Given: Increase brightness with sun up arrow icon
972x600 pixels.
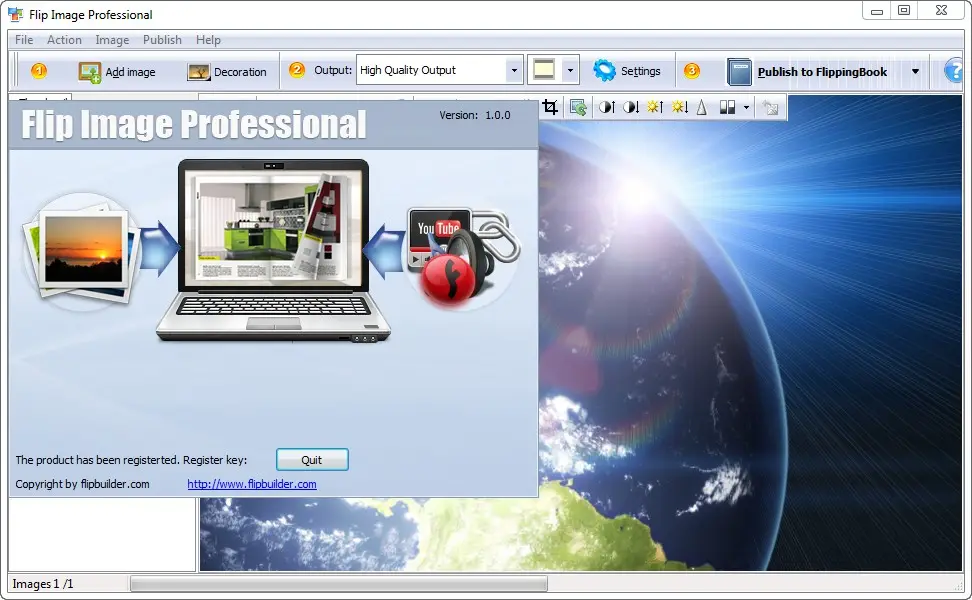Looking at the screenshot, I should pos(655,107).
